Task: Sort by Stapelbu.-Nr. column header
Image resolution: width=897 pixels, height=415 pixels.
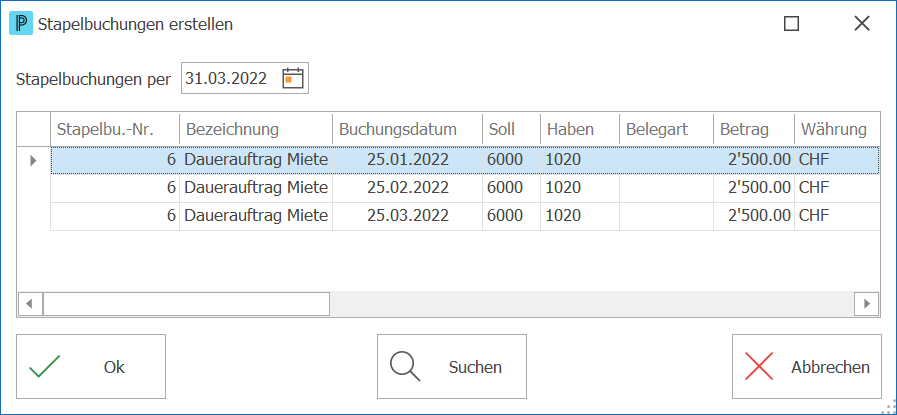Action: [115, 129]
